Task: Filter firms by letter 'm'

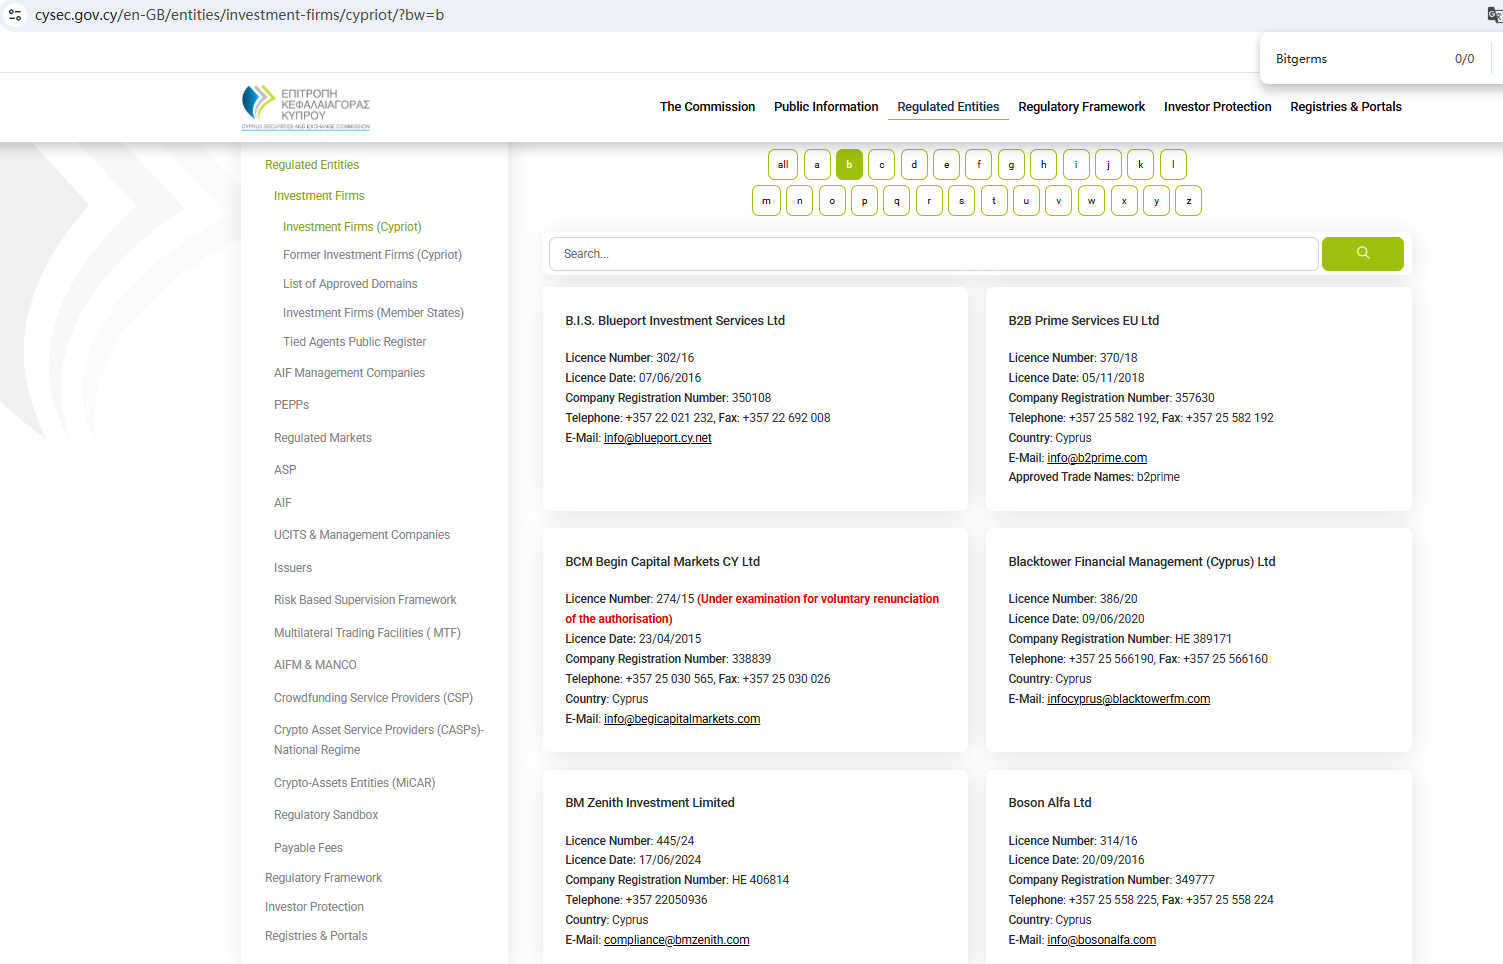Action: (x=766, y=201)
